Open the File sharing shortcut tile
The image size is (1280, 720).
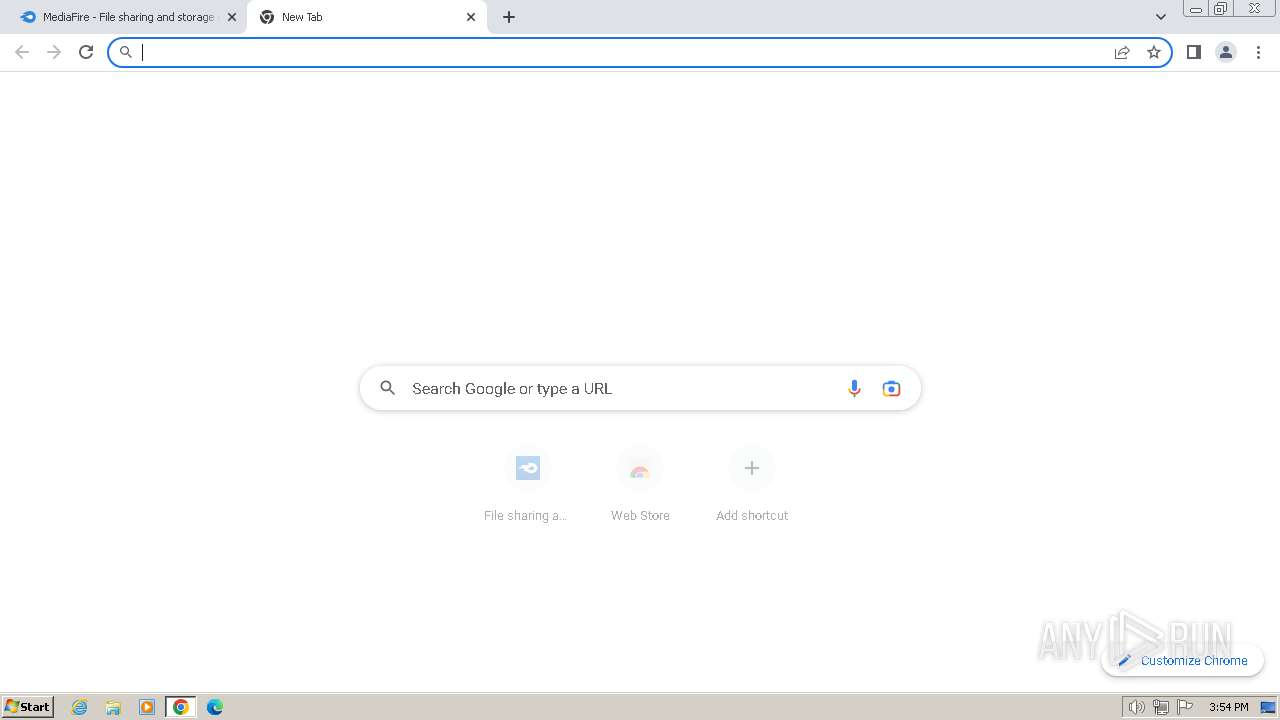[528, 484]
